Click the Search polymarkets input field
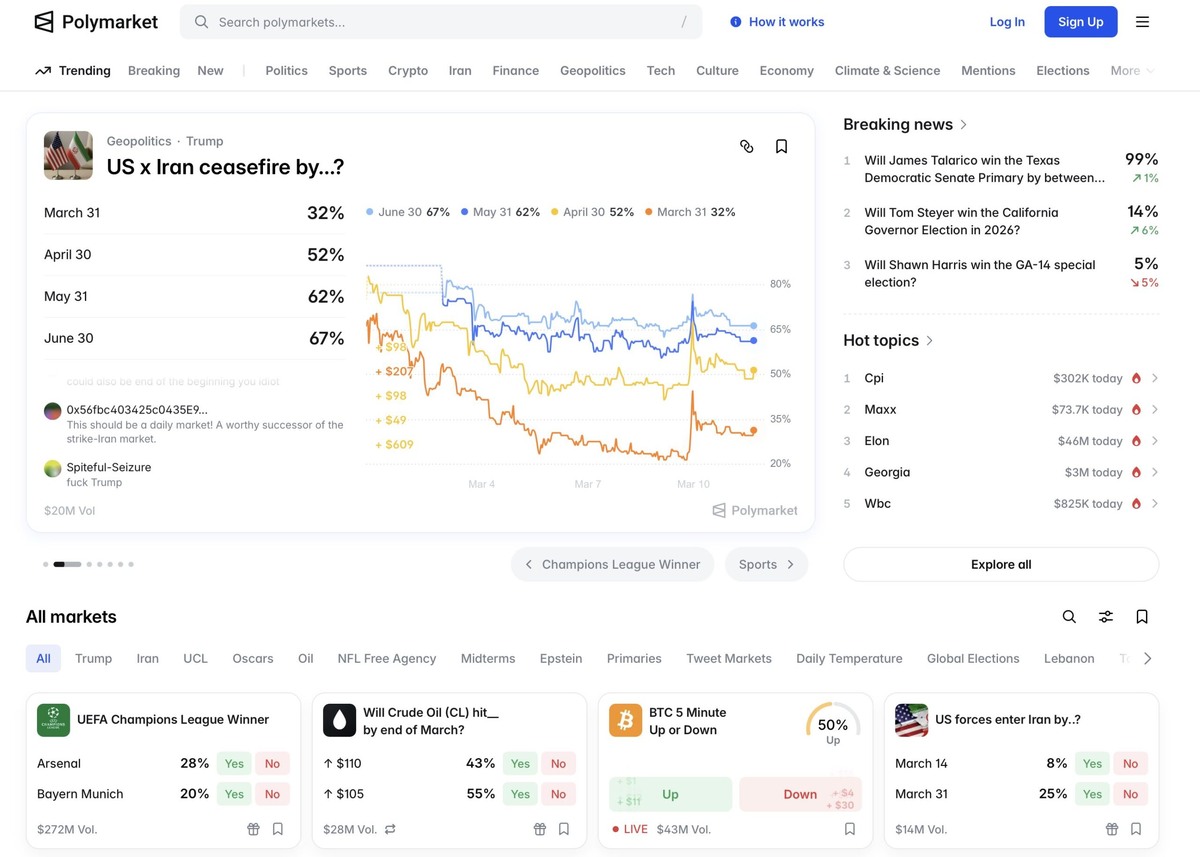The width and height of the screenshot is (1200, 857). [440, 22]
